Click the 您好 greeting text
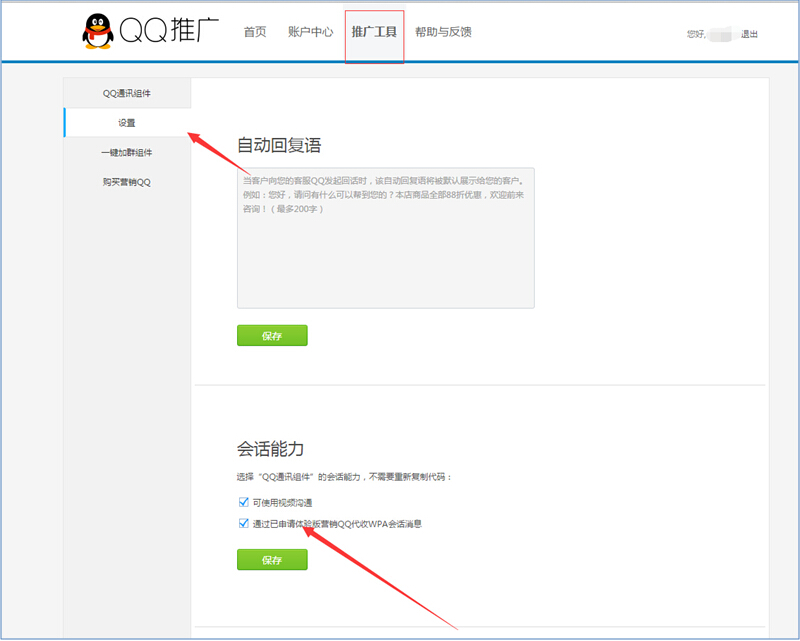The image size is (800, 641). coord(696,34)
